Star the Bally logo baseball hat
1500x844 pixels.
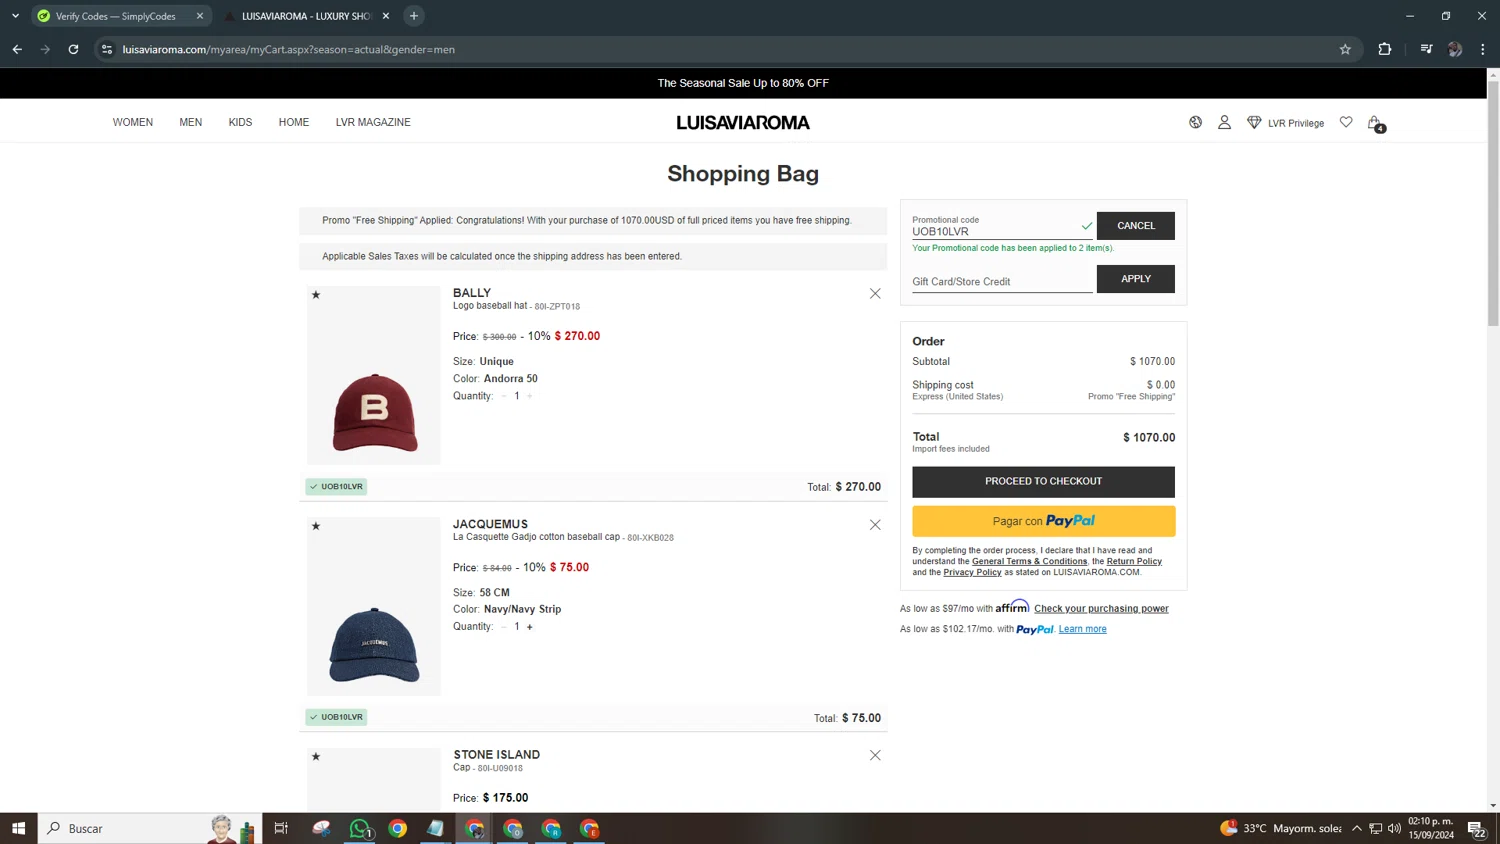pos(316,295)
